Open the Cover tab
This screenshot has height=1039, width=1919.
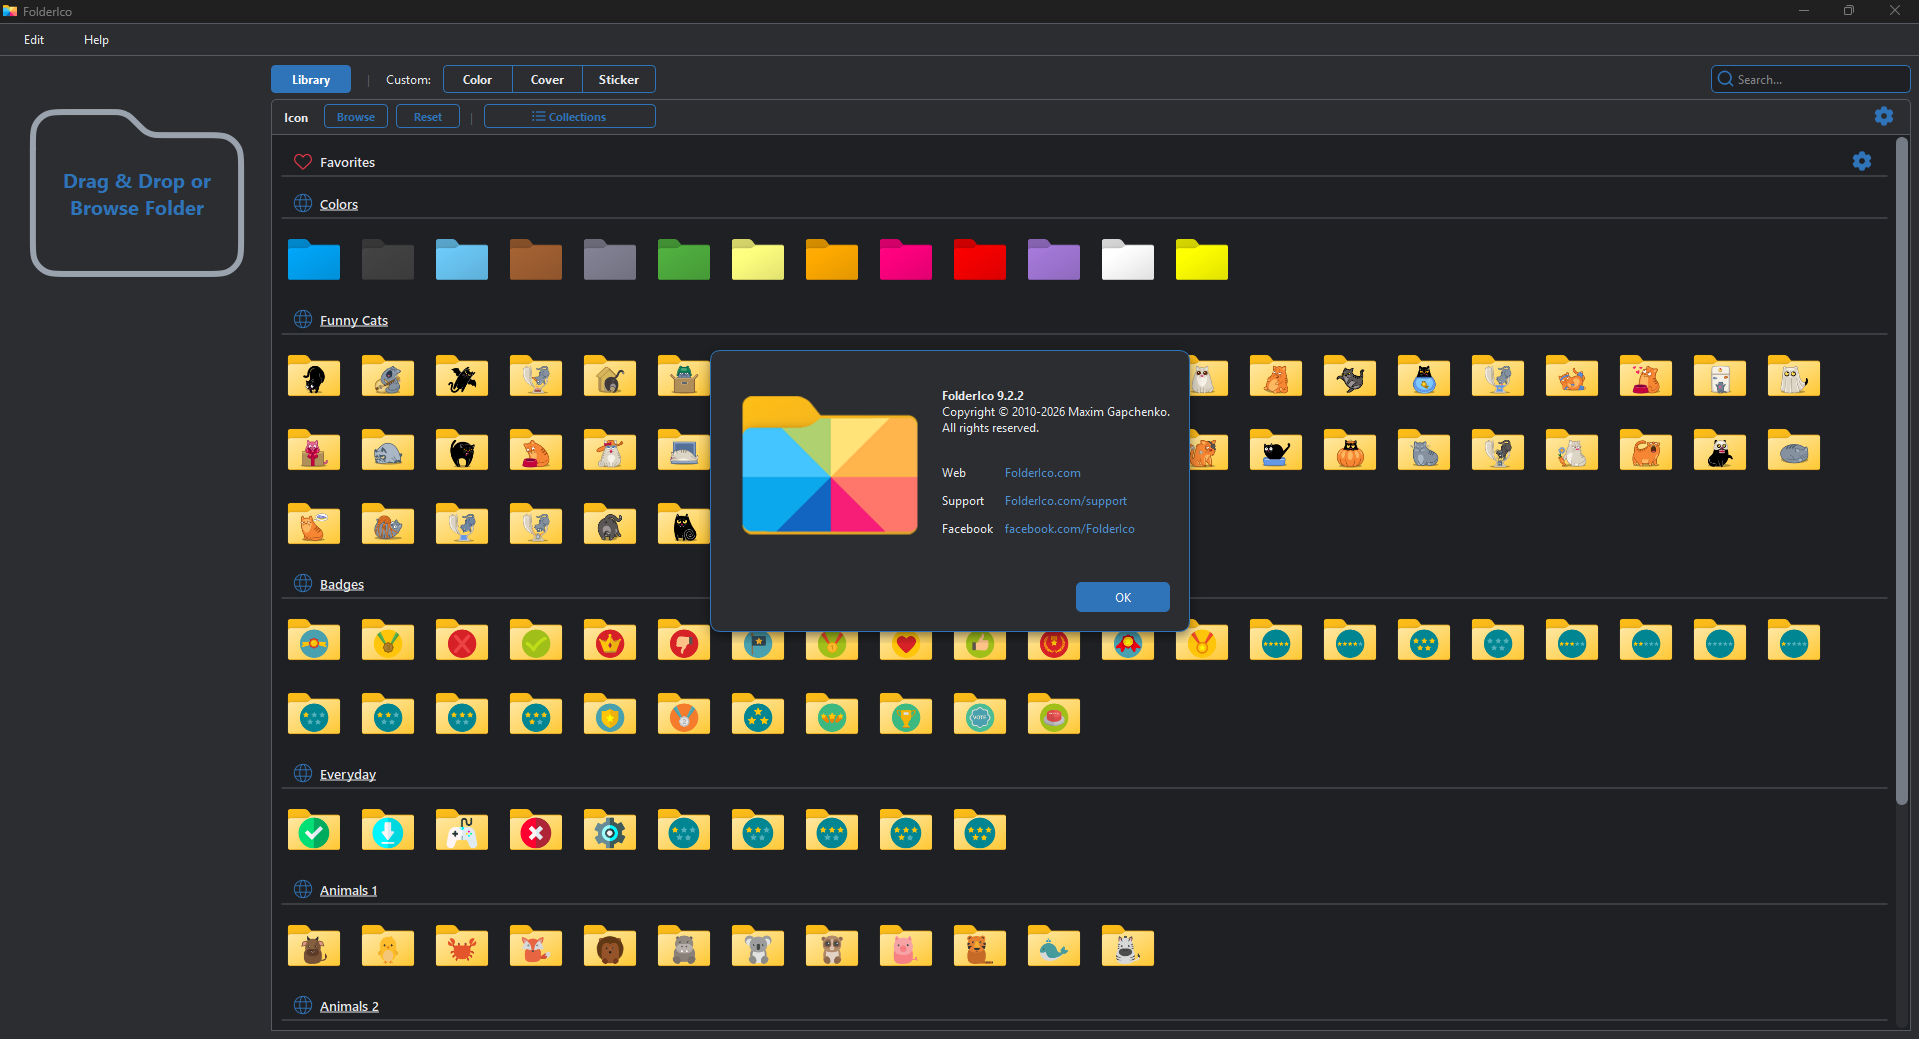click(x=547, y=80)
